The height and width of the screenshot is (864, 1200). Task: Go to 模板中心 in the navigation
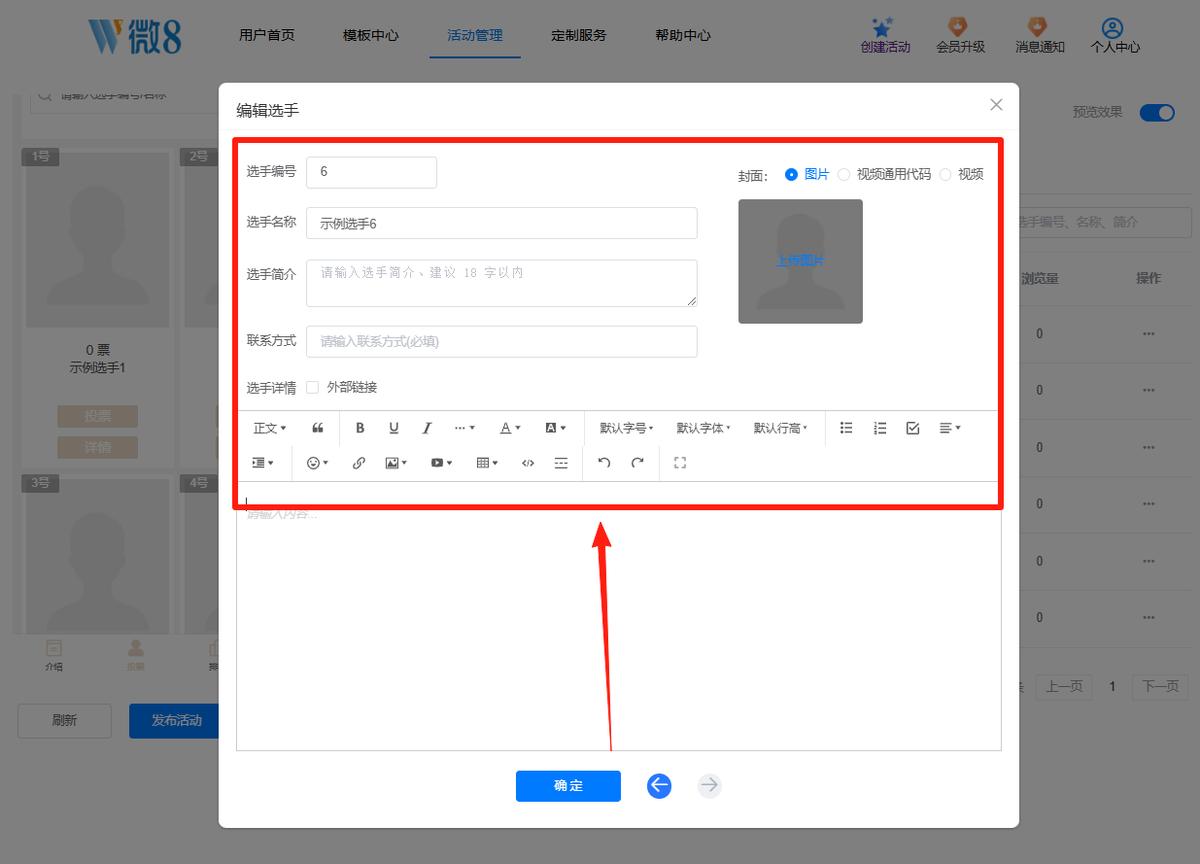pos(371,35)
